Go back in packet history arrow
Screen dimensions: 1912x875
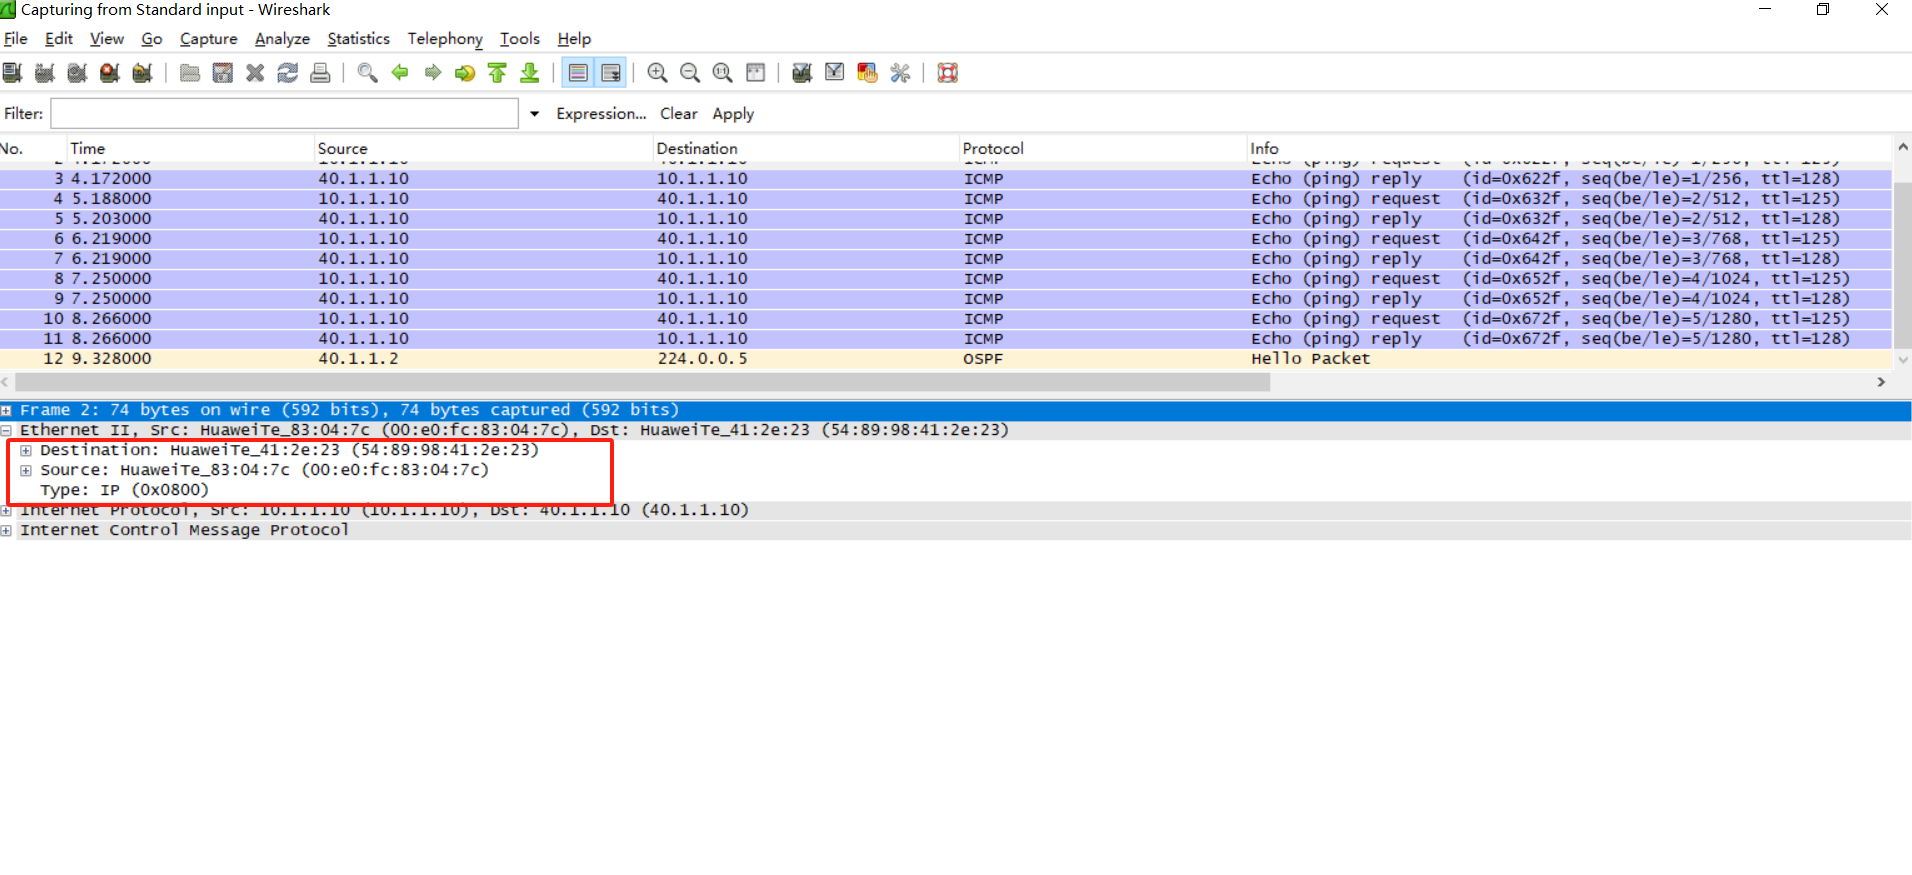[400, 73]
